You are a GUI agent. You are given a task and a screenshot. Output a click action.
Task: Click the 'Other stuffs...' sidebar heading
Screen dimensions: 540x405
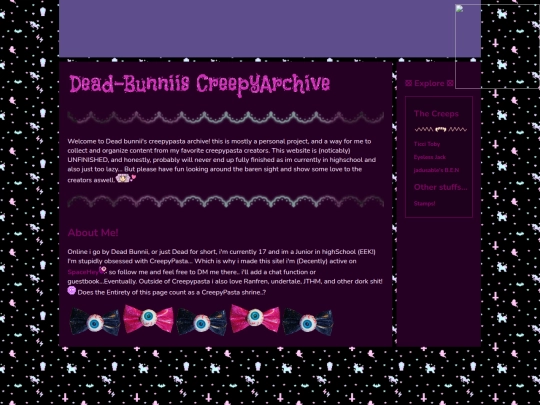point(440,187)
